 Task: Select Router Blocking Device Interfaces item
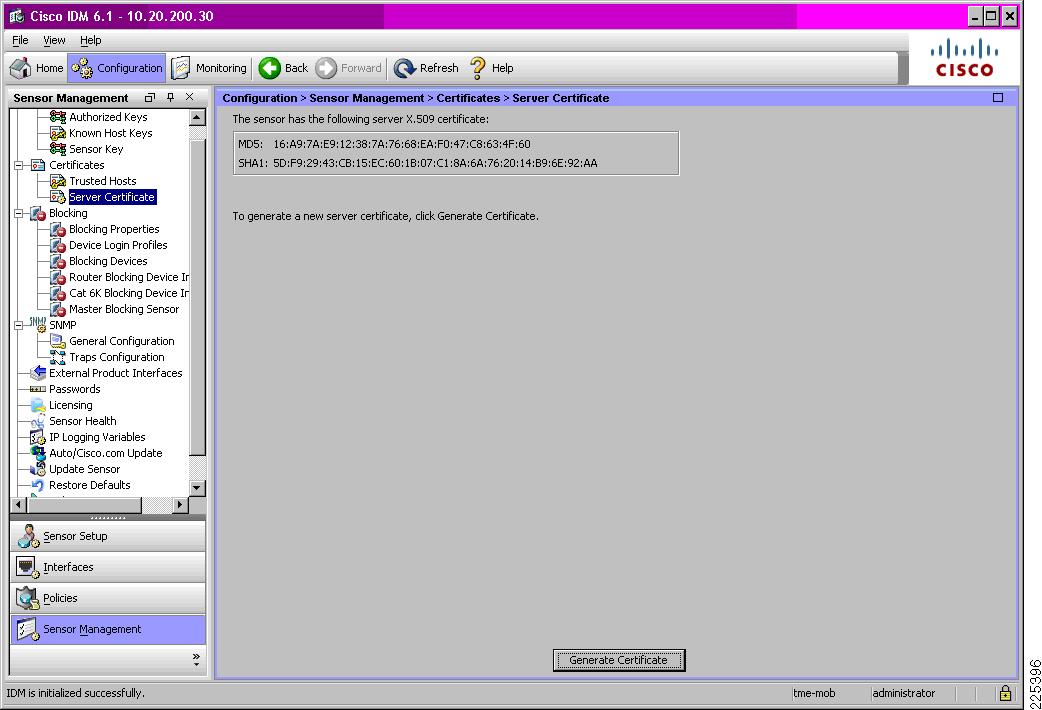point(129,277)
